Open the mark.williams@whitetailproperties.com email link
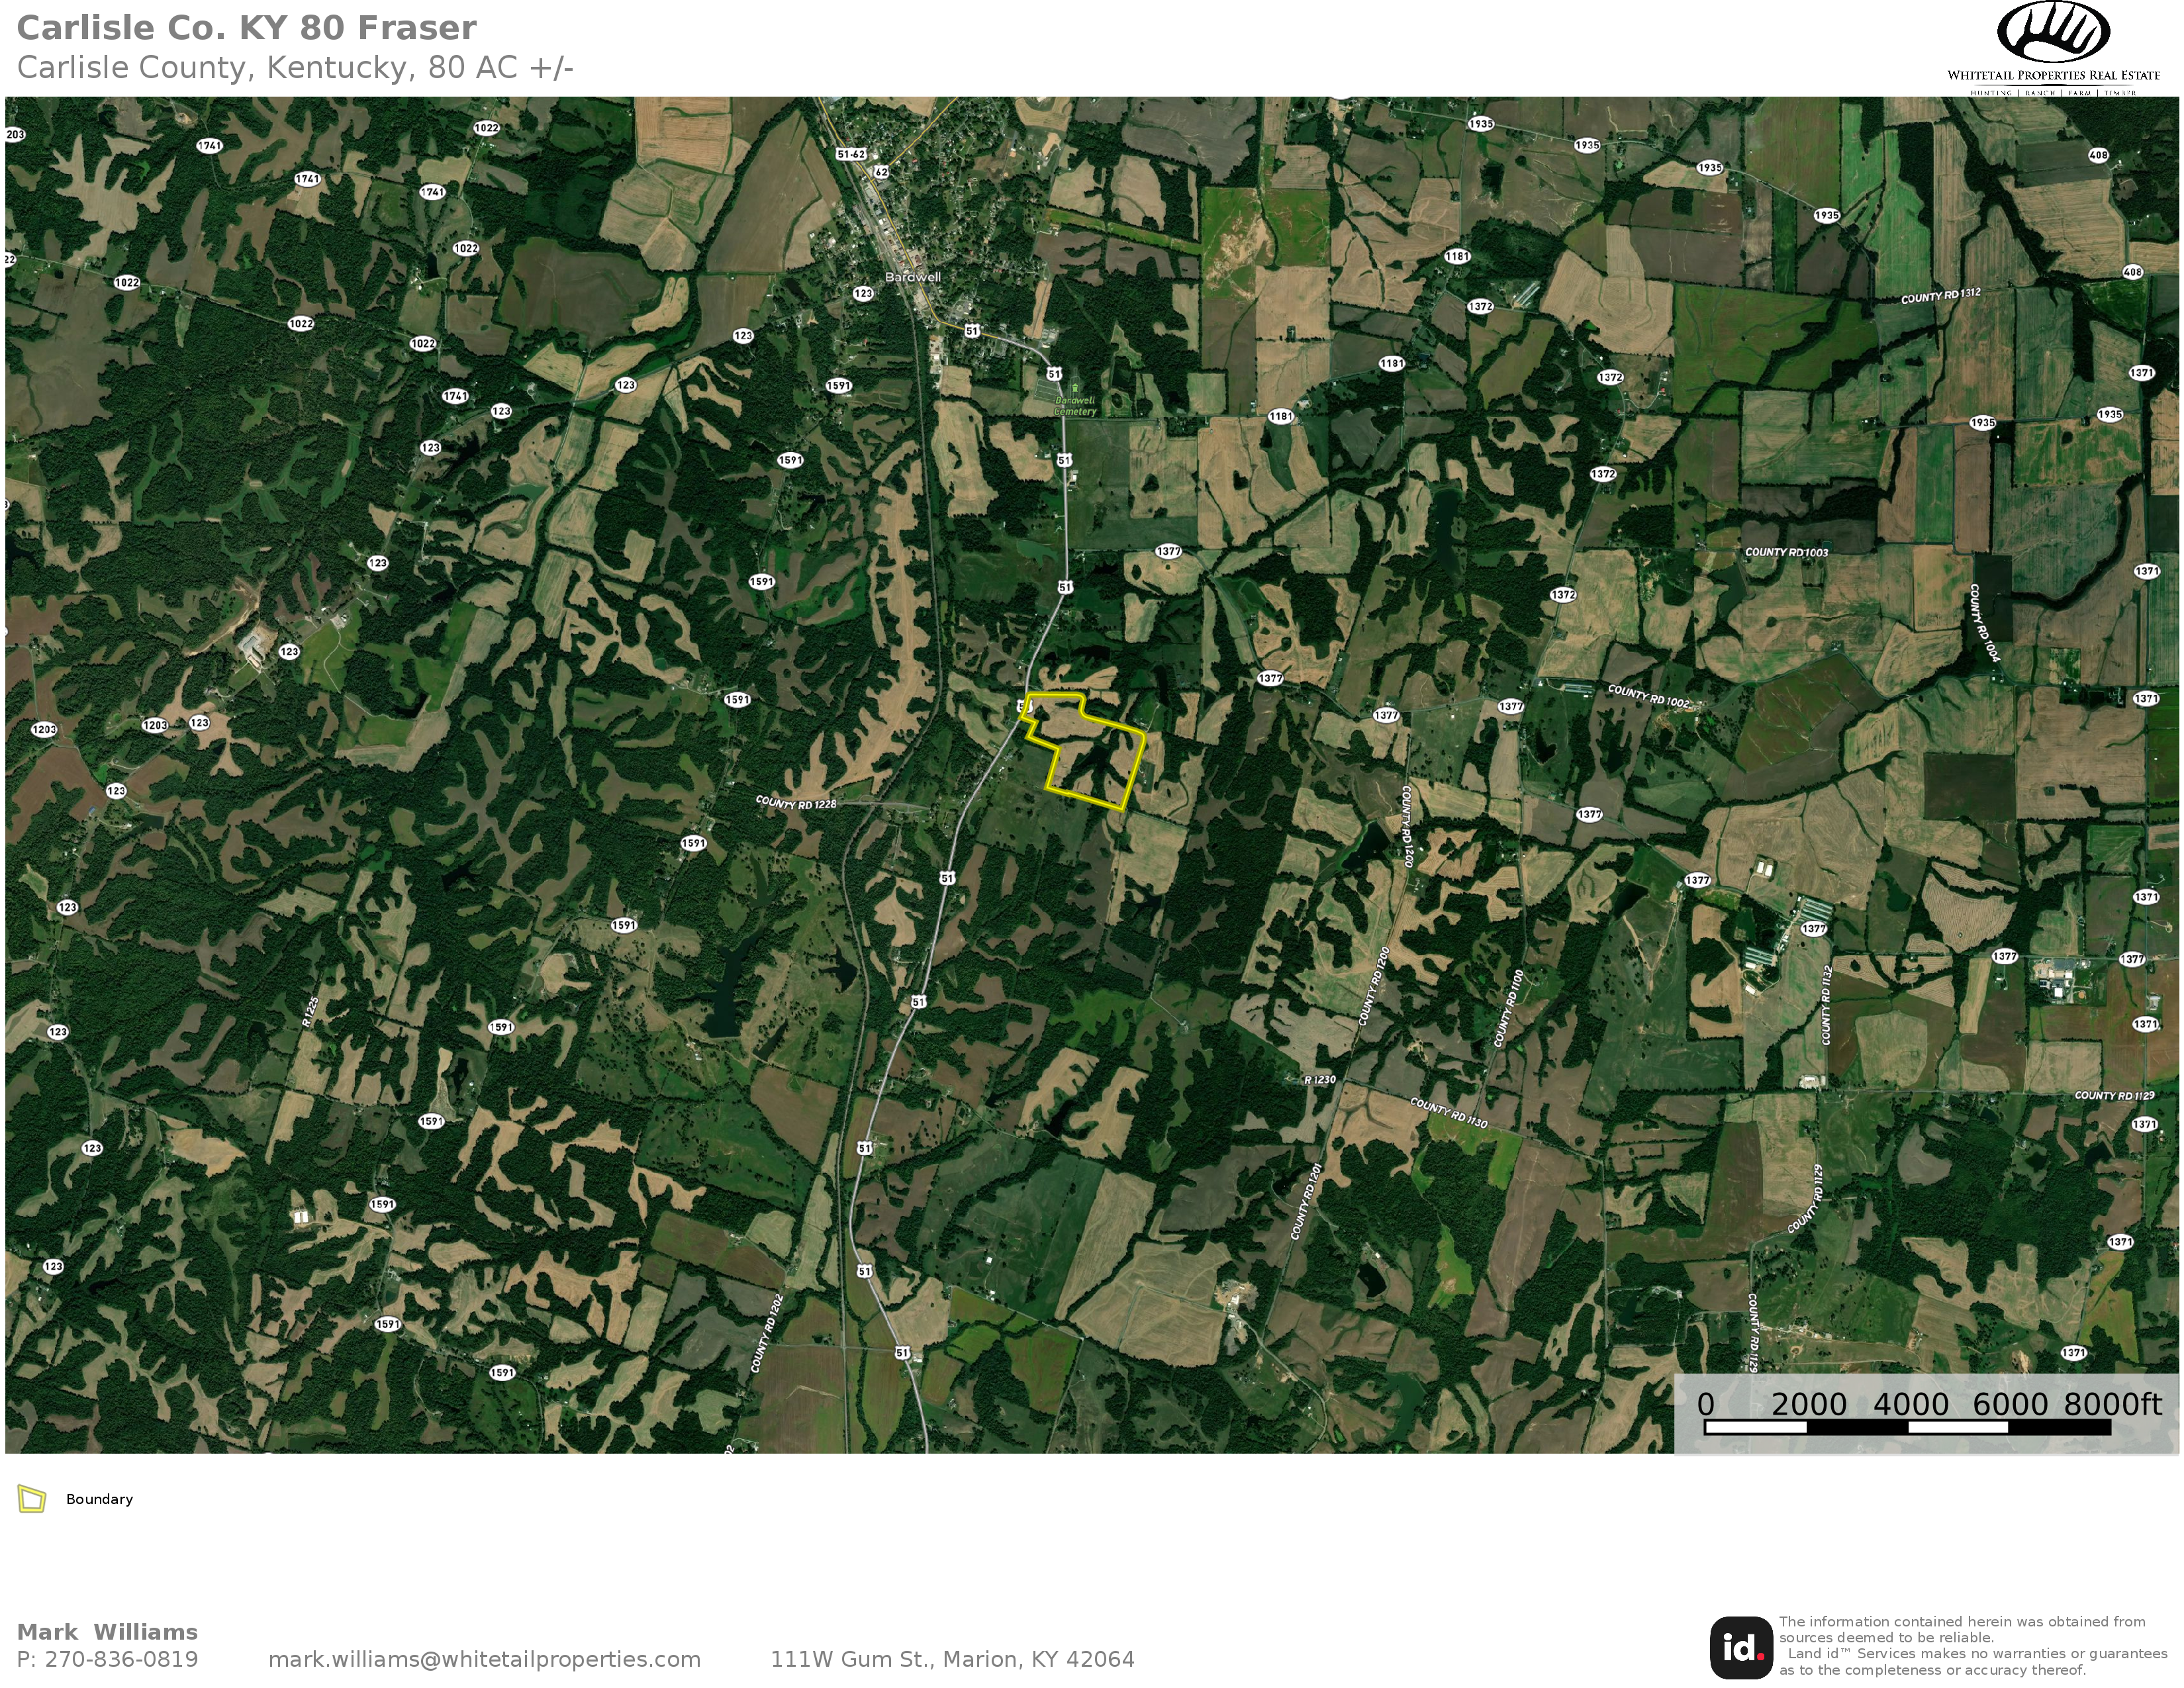2184x1688 pixels. click(x=484, y=1659)
